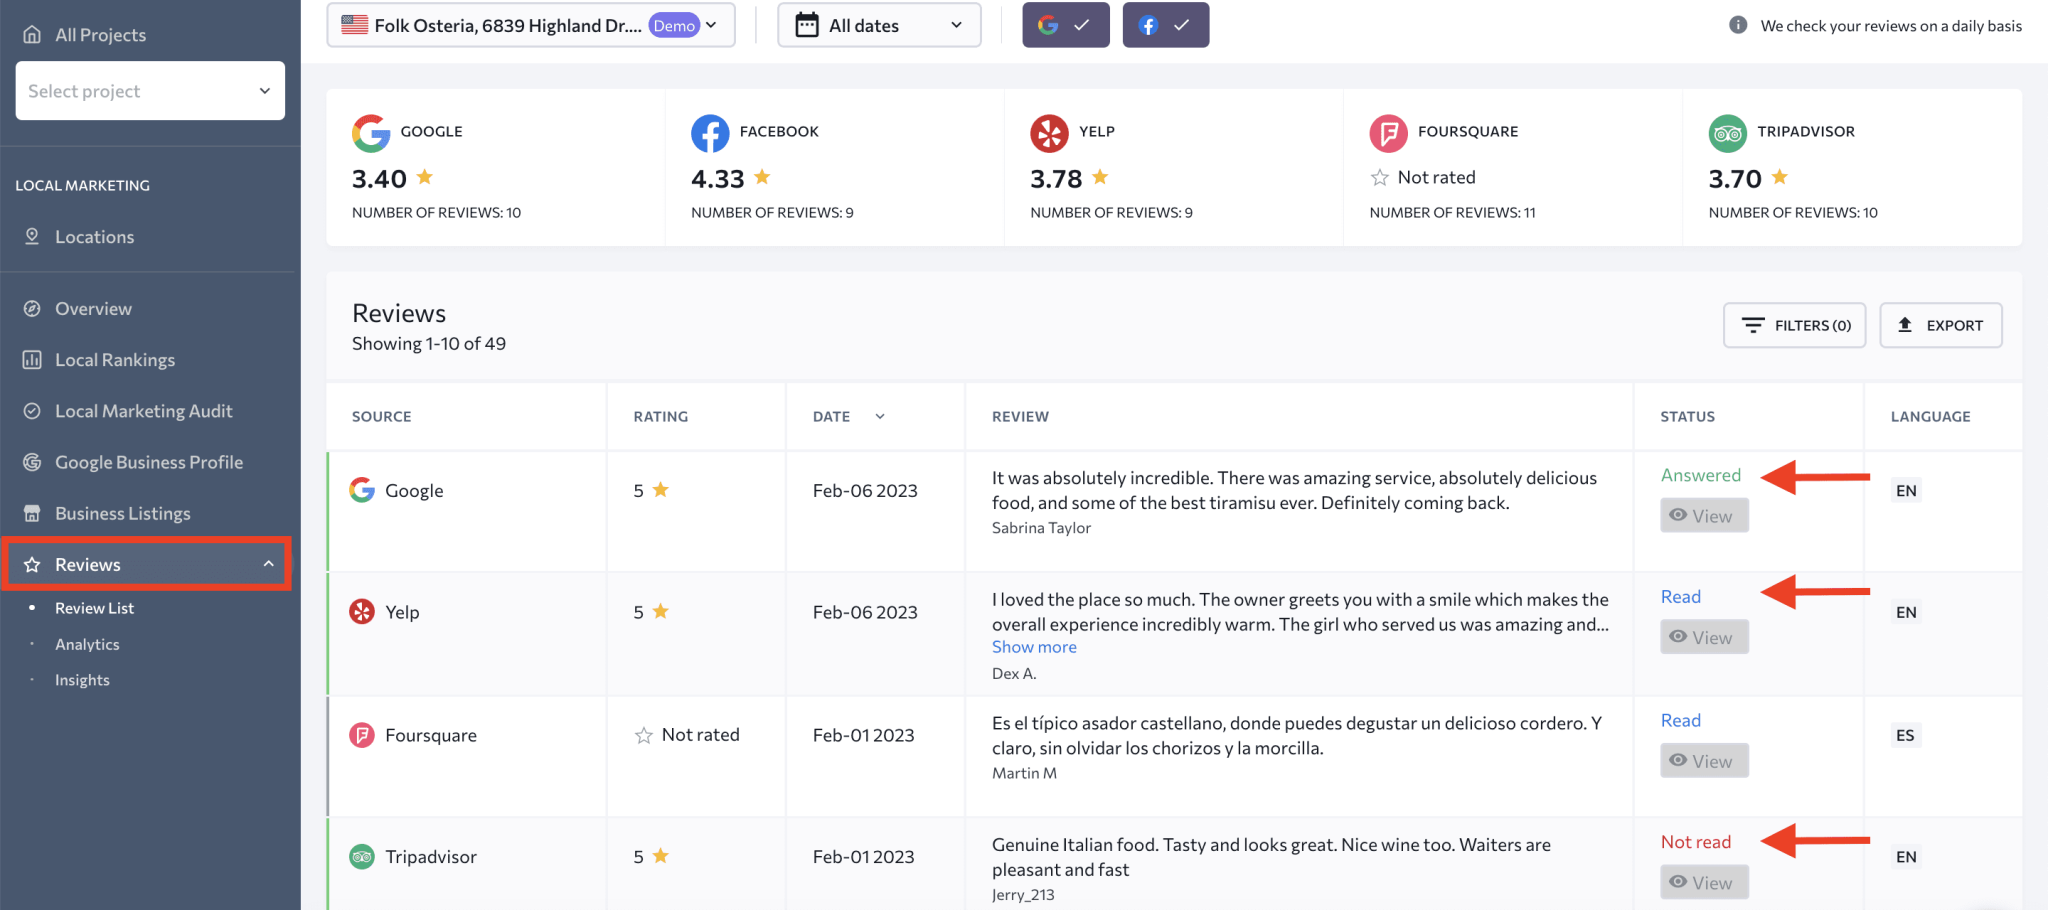Open the All dates date picker
The image size is (2048, 910).
pos(878,25)
